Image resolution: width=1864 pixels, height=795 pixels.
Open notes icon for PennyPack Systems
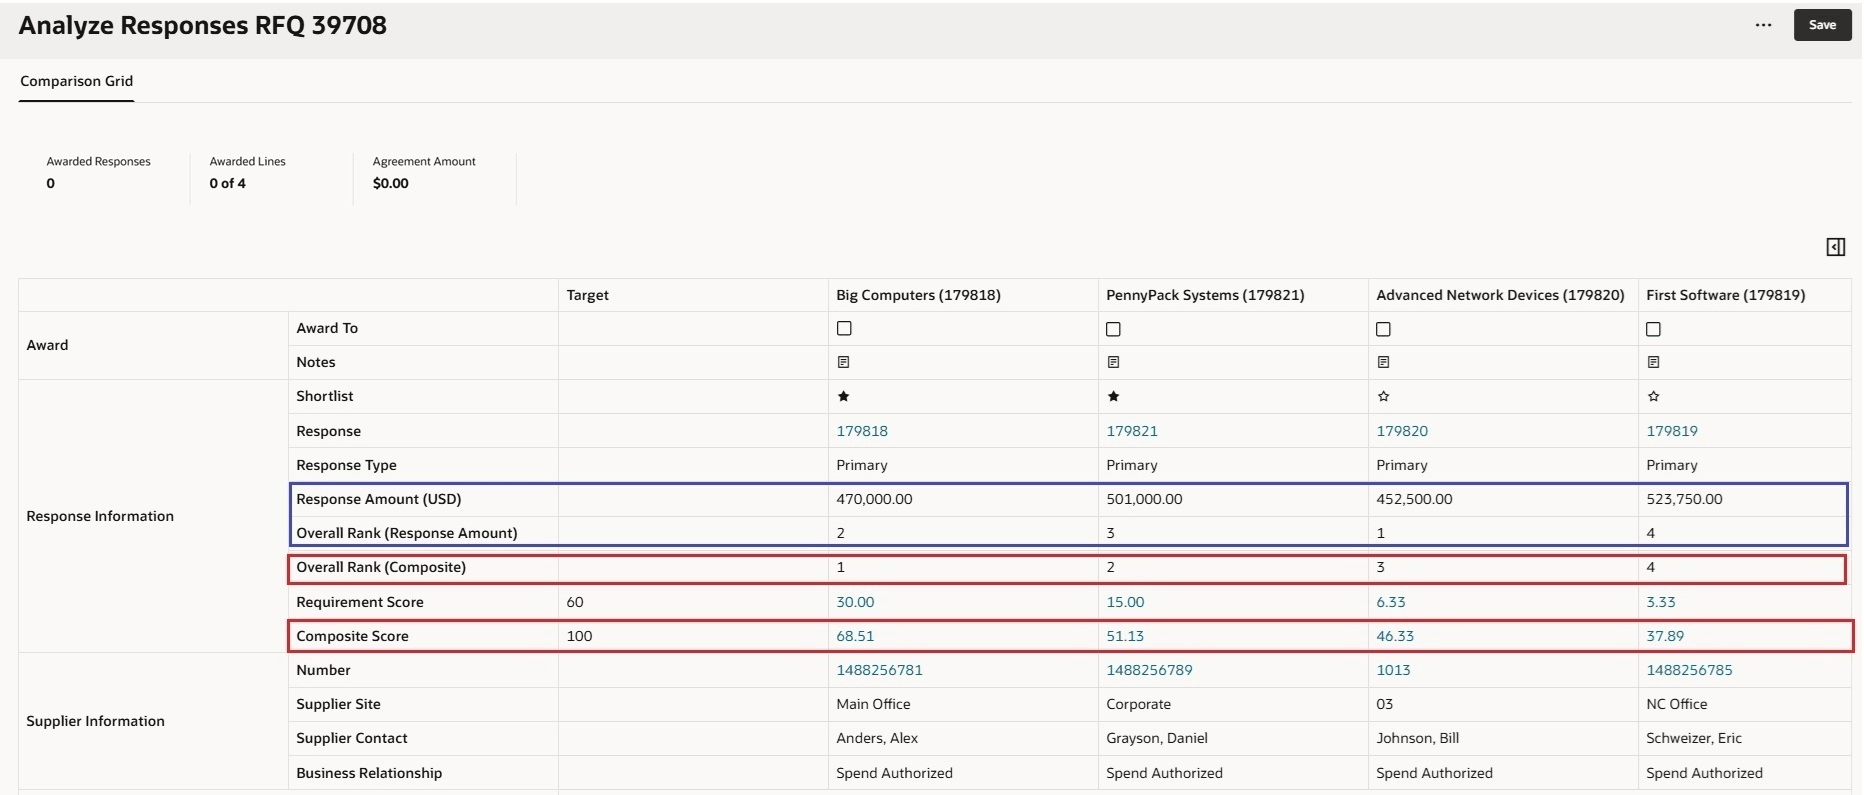coord(1114,362)
